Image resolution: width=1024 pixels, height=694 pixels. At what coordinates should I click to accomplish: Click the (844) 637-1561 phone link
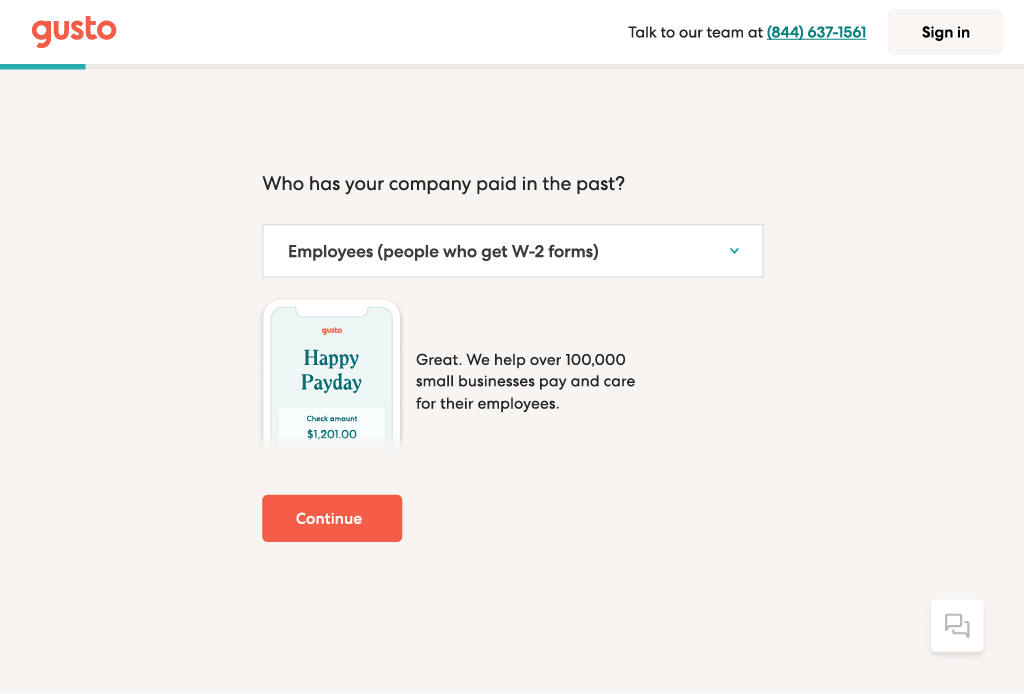point(816,32)
